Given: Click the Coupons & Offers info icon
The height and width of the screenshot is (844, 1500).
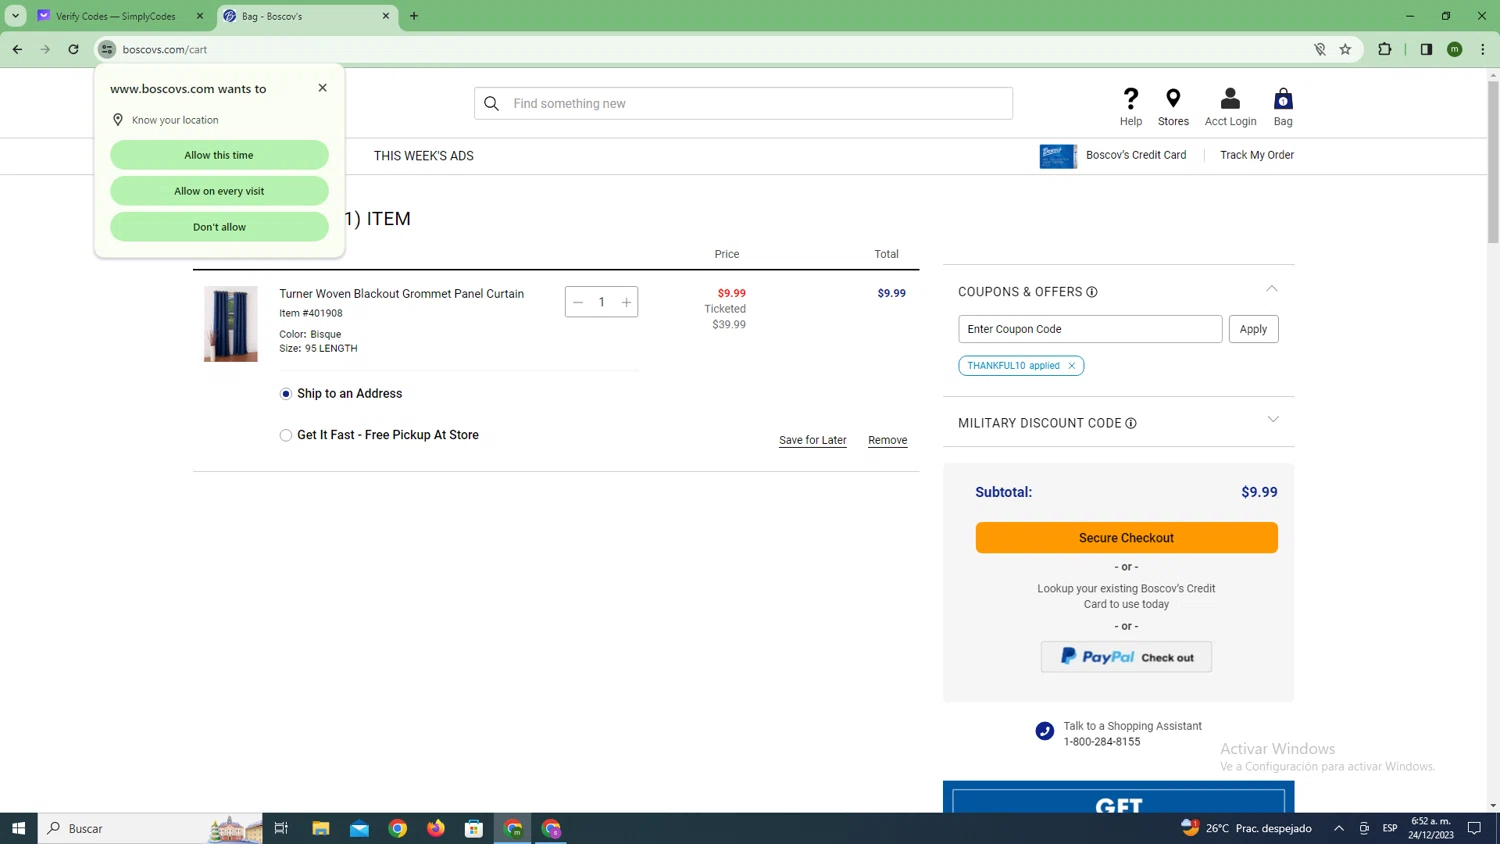Looking at the screenshot, I should (1092, 292).
